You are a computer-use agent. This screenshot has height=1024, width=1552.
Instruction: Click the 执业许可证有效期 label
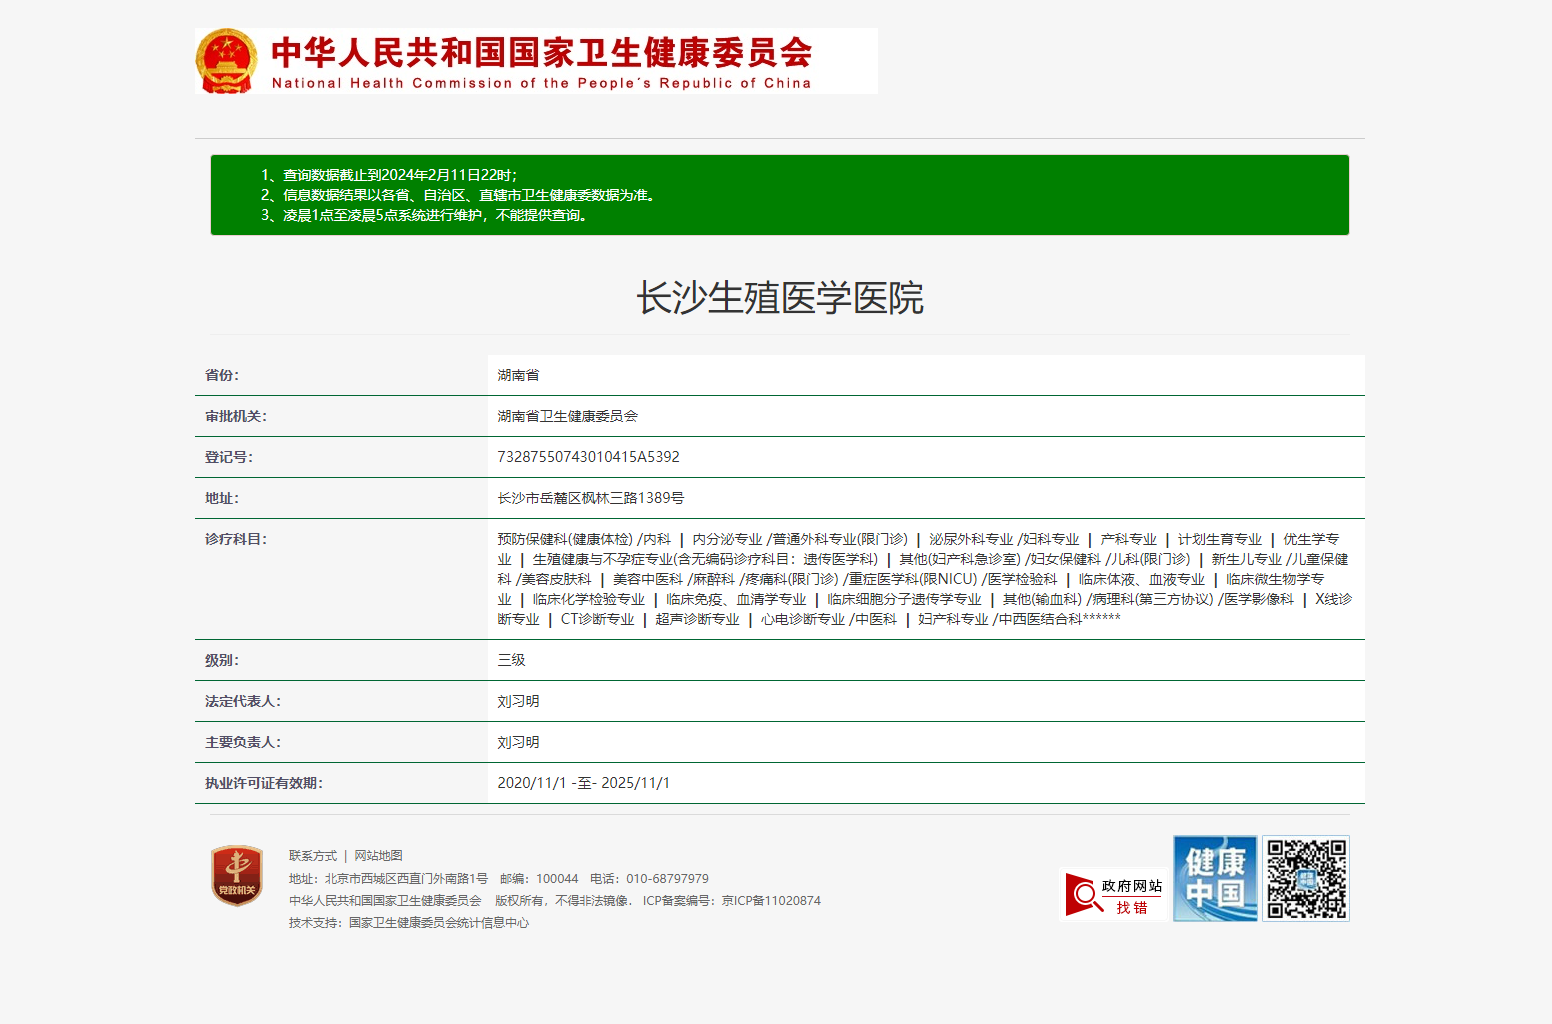pos(264,783)
